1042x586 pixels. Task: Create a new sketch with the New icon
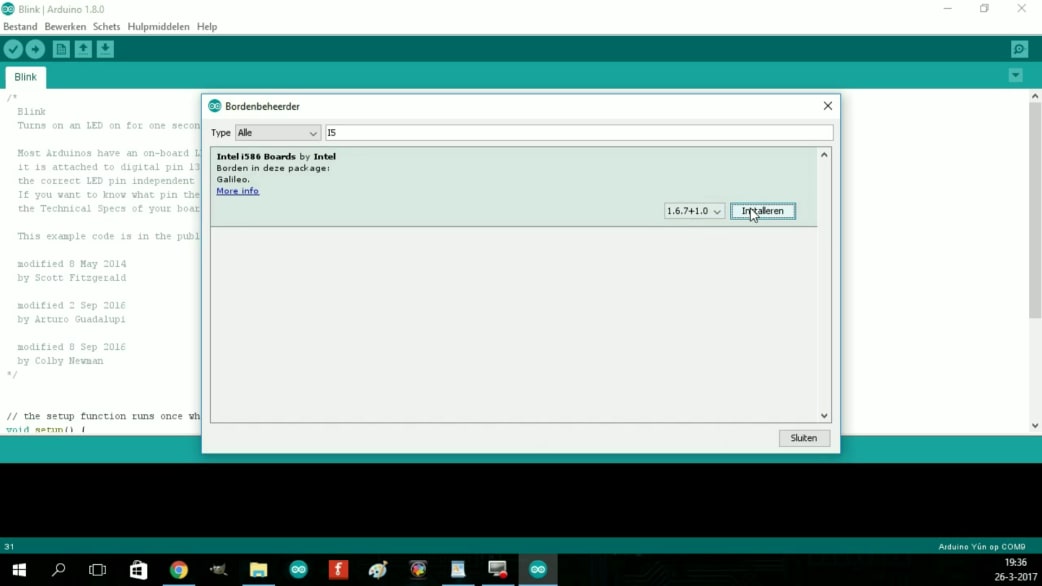61,49
